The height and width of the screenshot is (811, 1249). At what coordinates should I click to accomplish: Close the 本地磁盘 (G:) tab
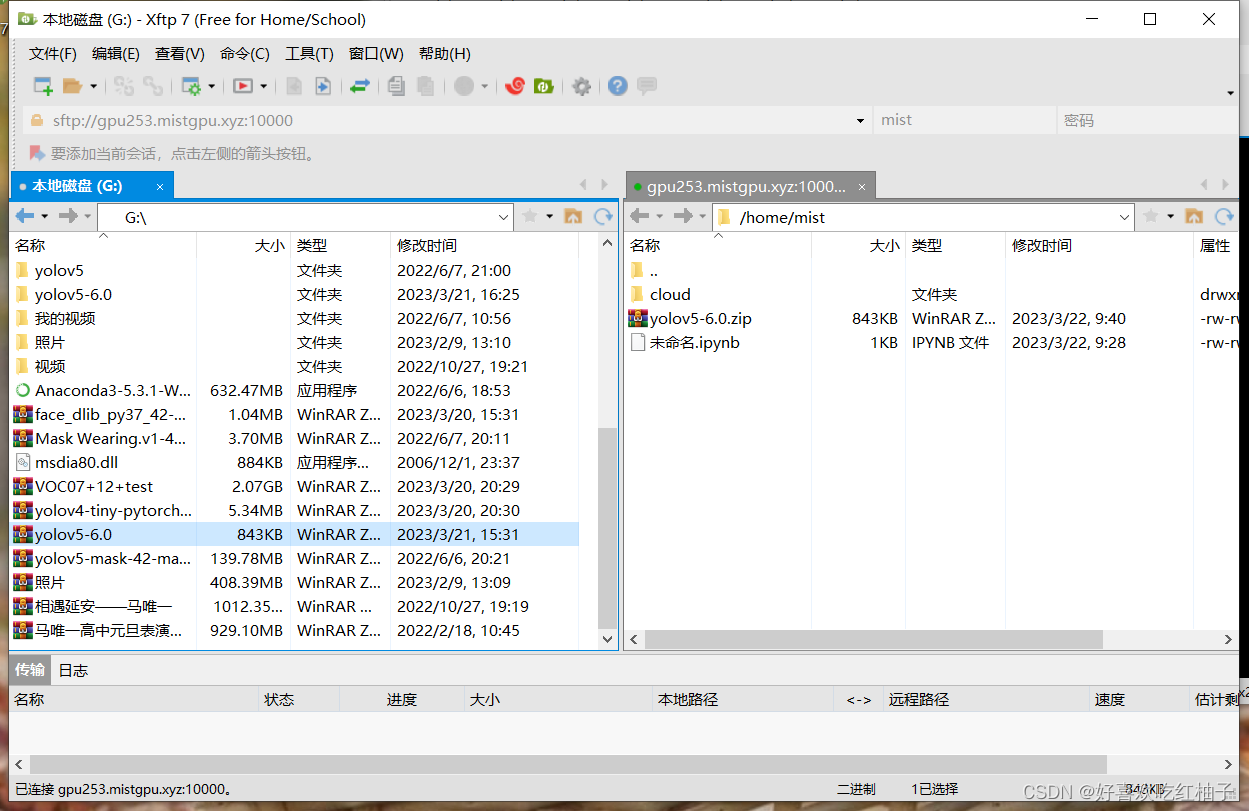(160, 187)
